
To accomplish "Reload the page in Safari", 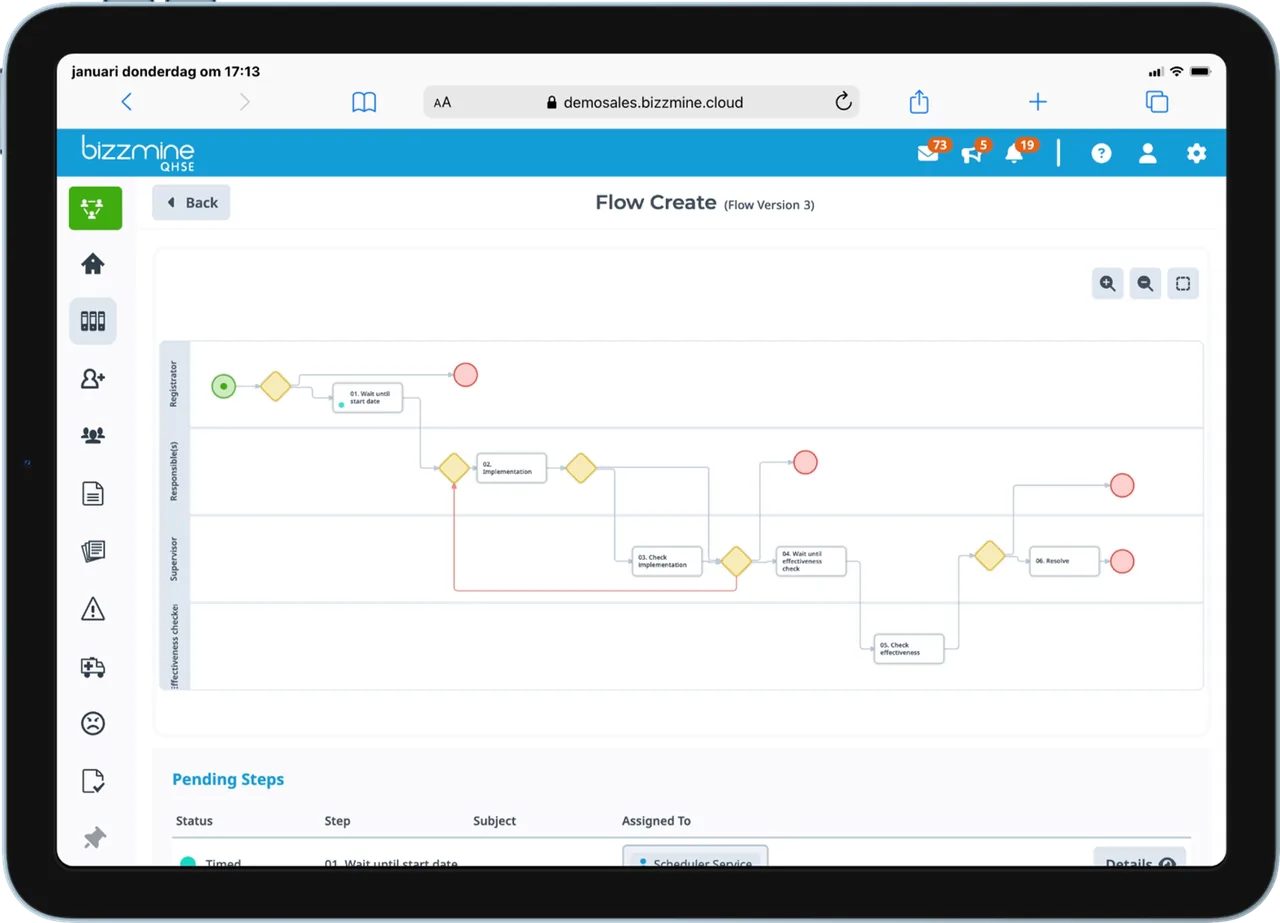I will [x=843, y=101].
